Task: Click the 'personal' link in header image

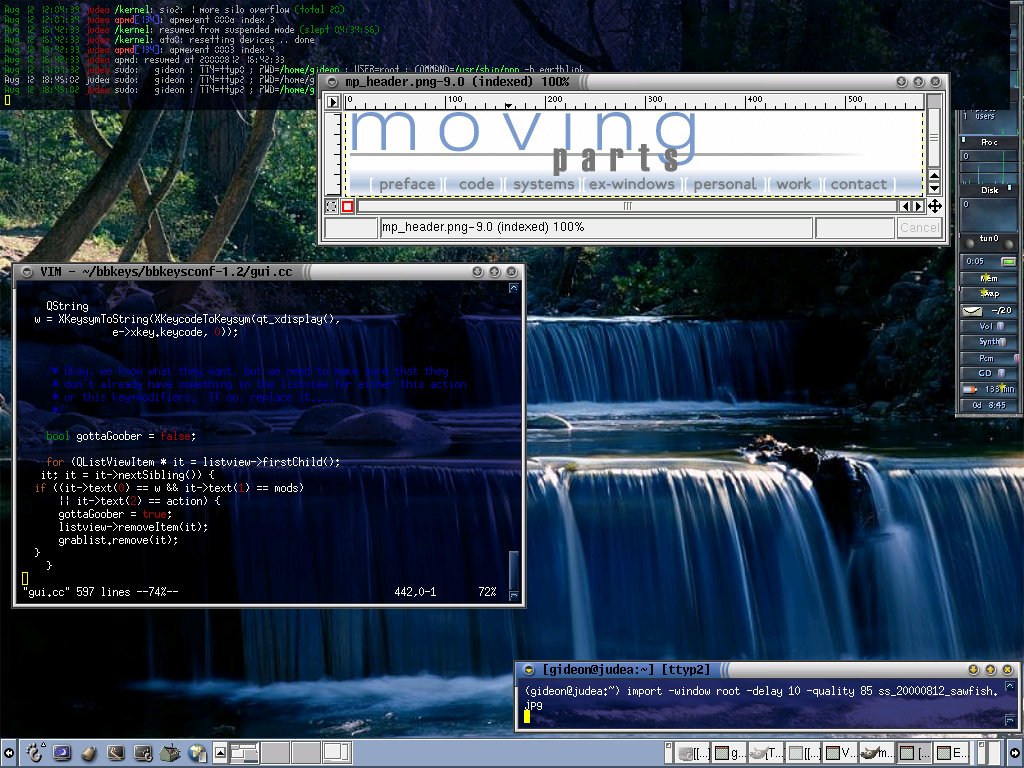Action: (725, 184)
